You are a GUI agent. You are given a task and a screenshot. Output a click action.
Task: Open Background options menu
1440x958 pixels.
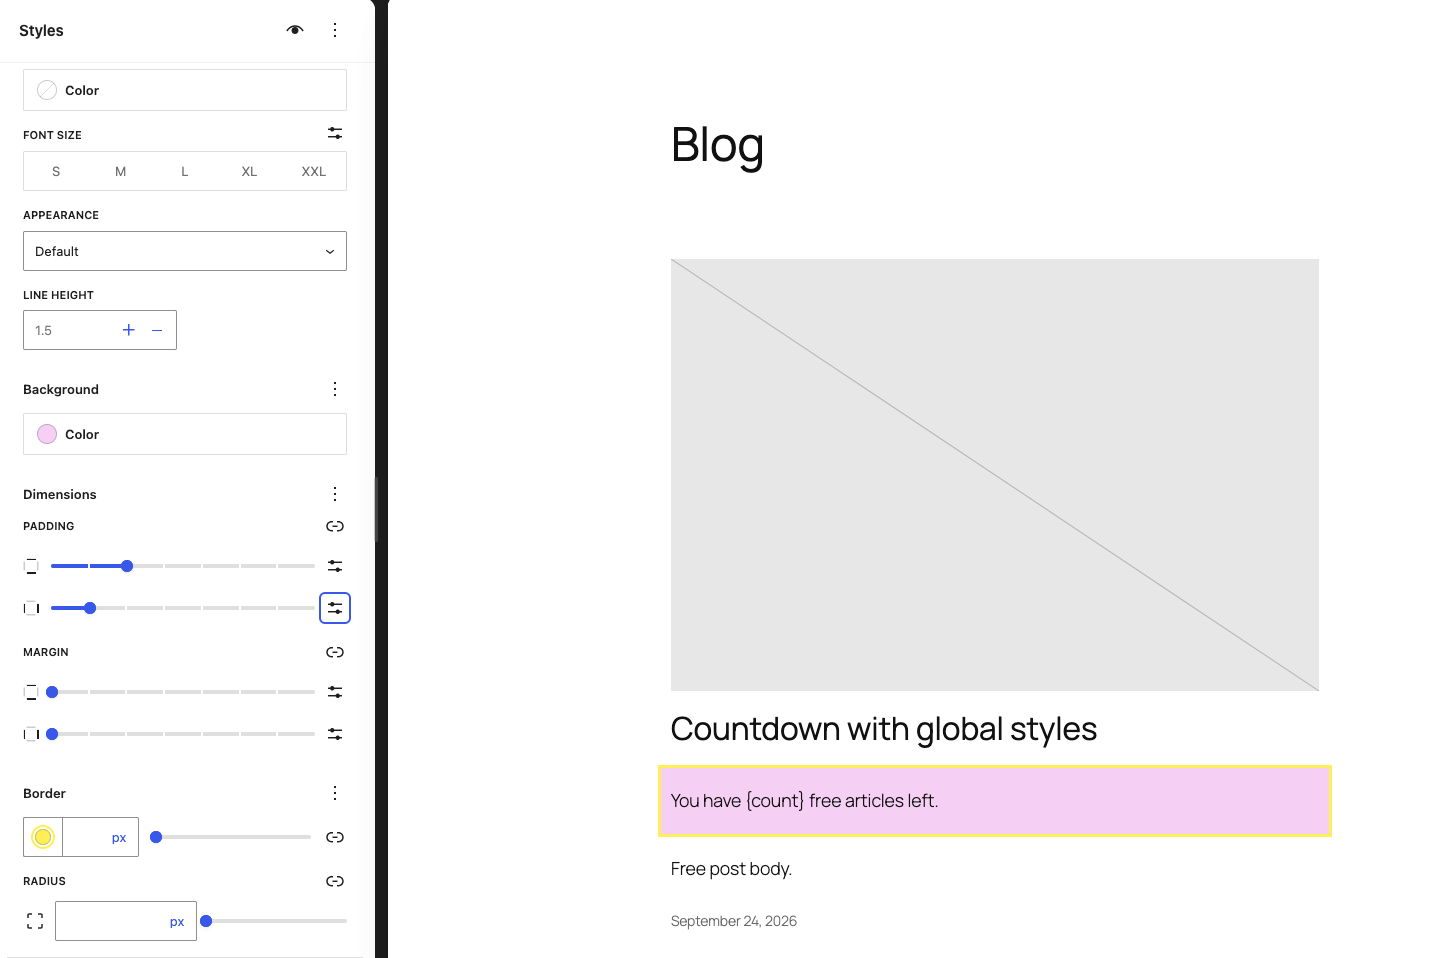335,389
